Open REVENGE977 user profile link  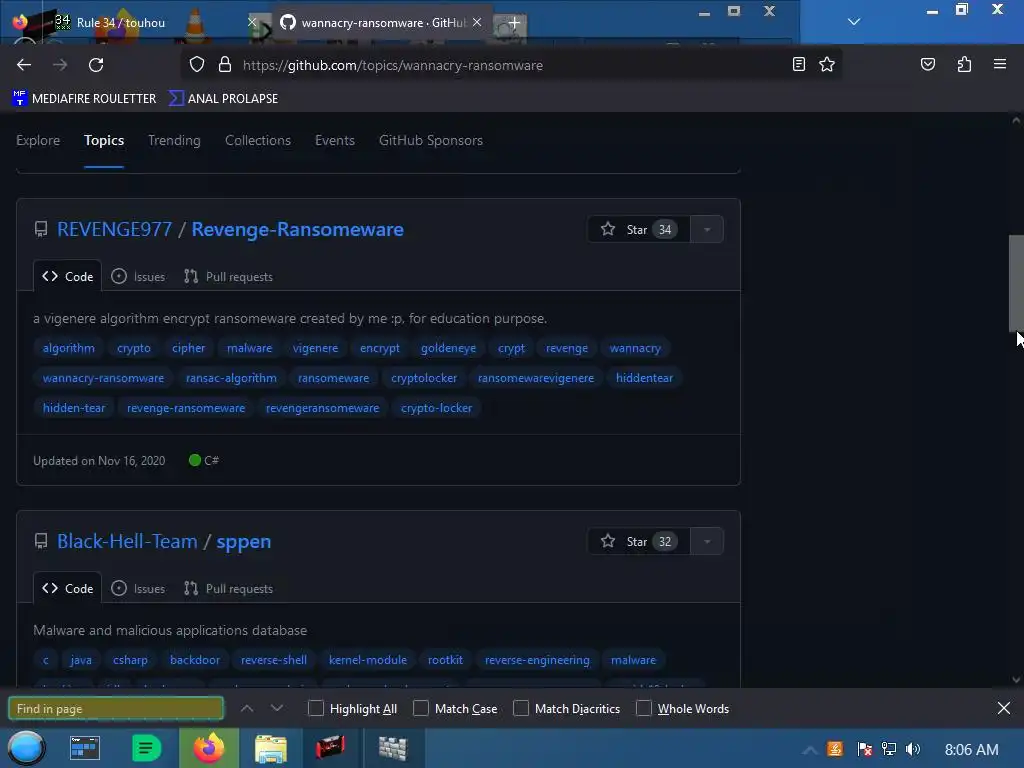tap(114, 229)
